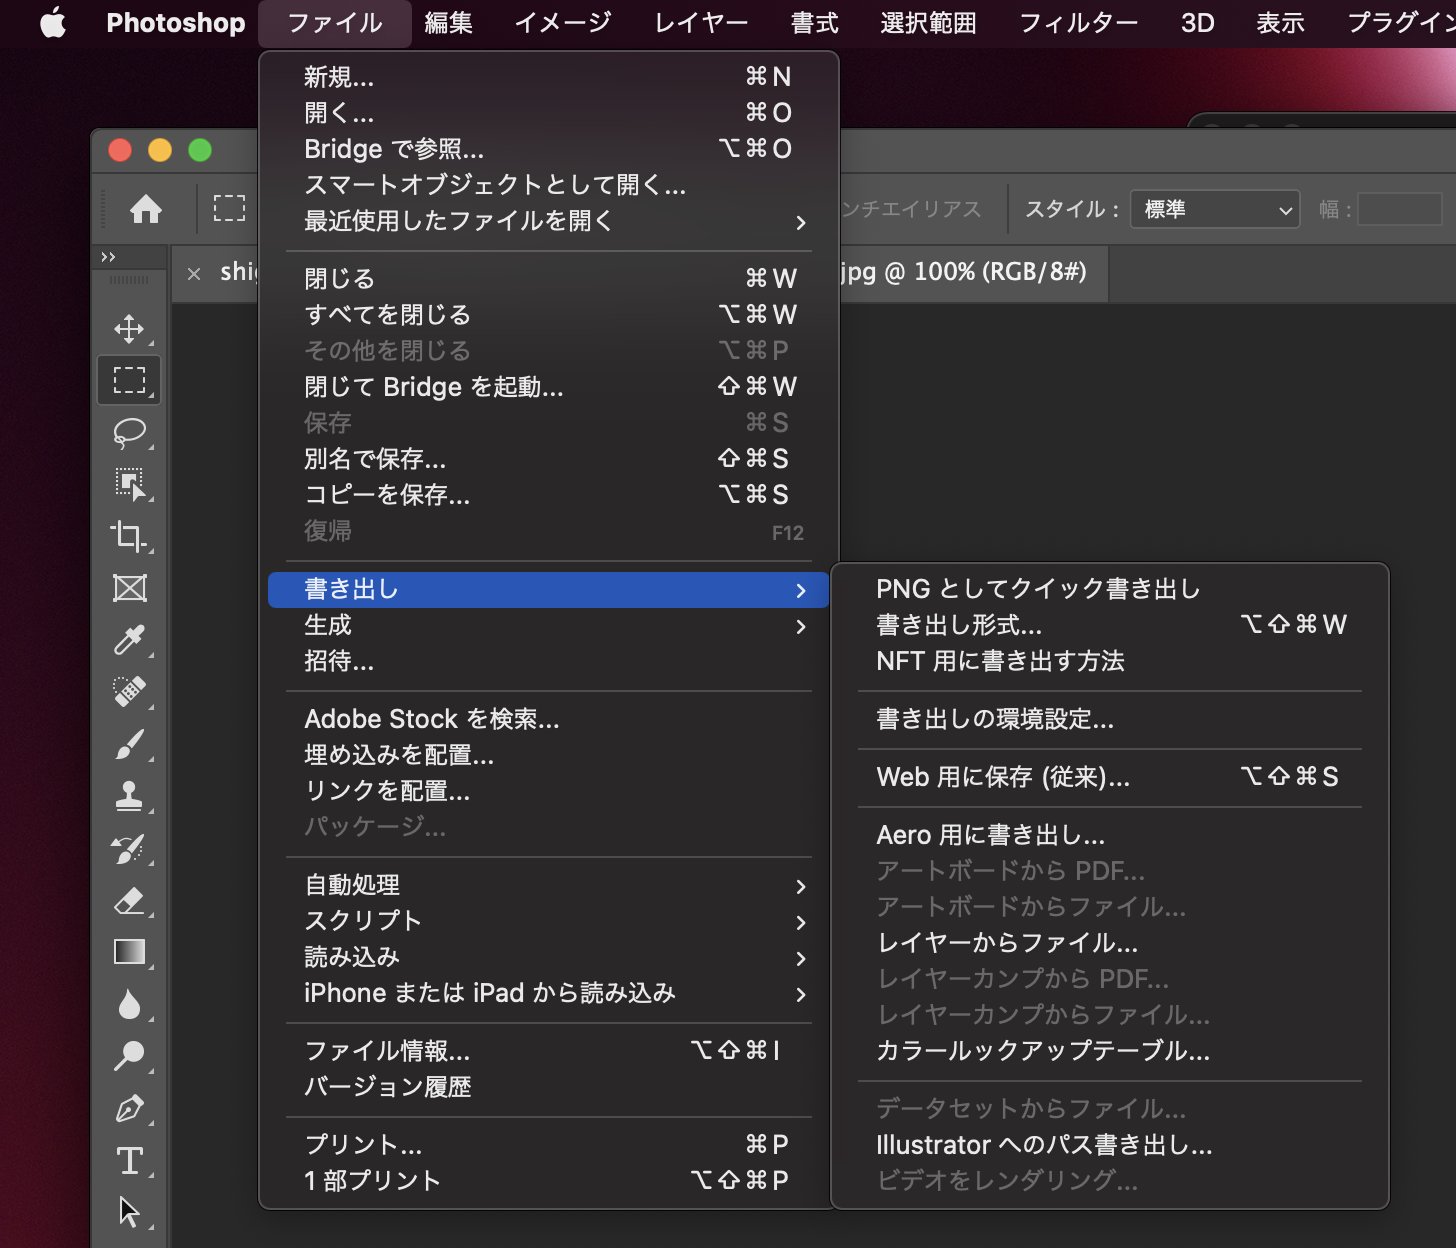Expand the 生成 submenu
This screenshot has width=1456, height=1248.
click(548, 625)
